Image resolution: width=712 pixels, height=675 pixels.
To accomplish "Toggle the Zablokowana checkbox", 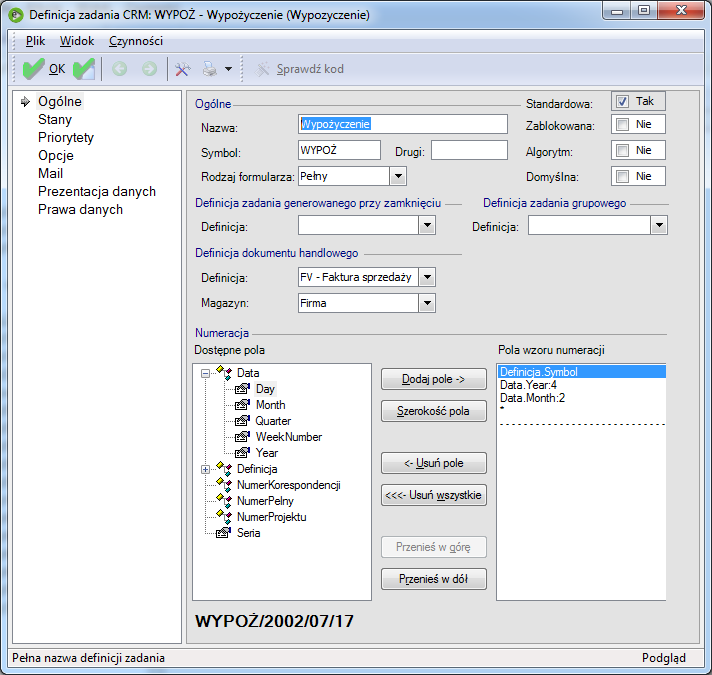I will tap(623, 124).
